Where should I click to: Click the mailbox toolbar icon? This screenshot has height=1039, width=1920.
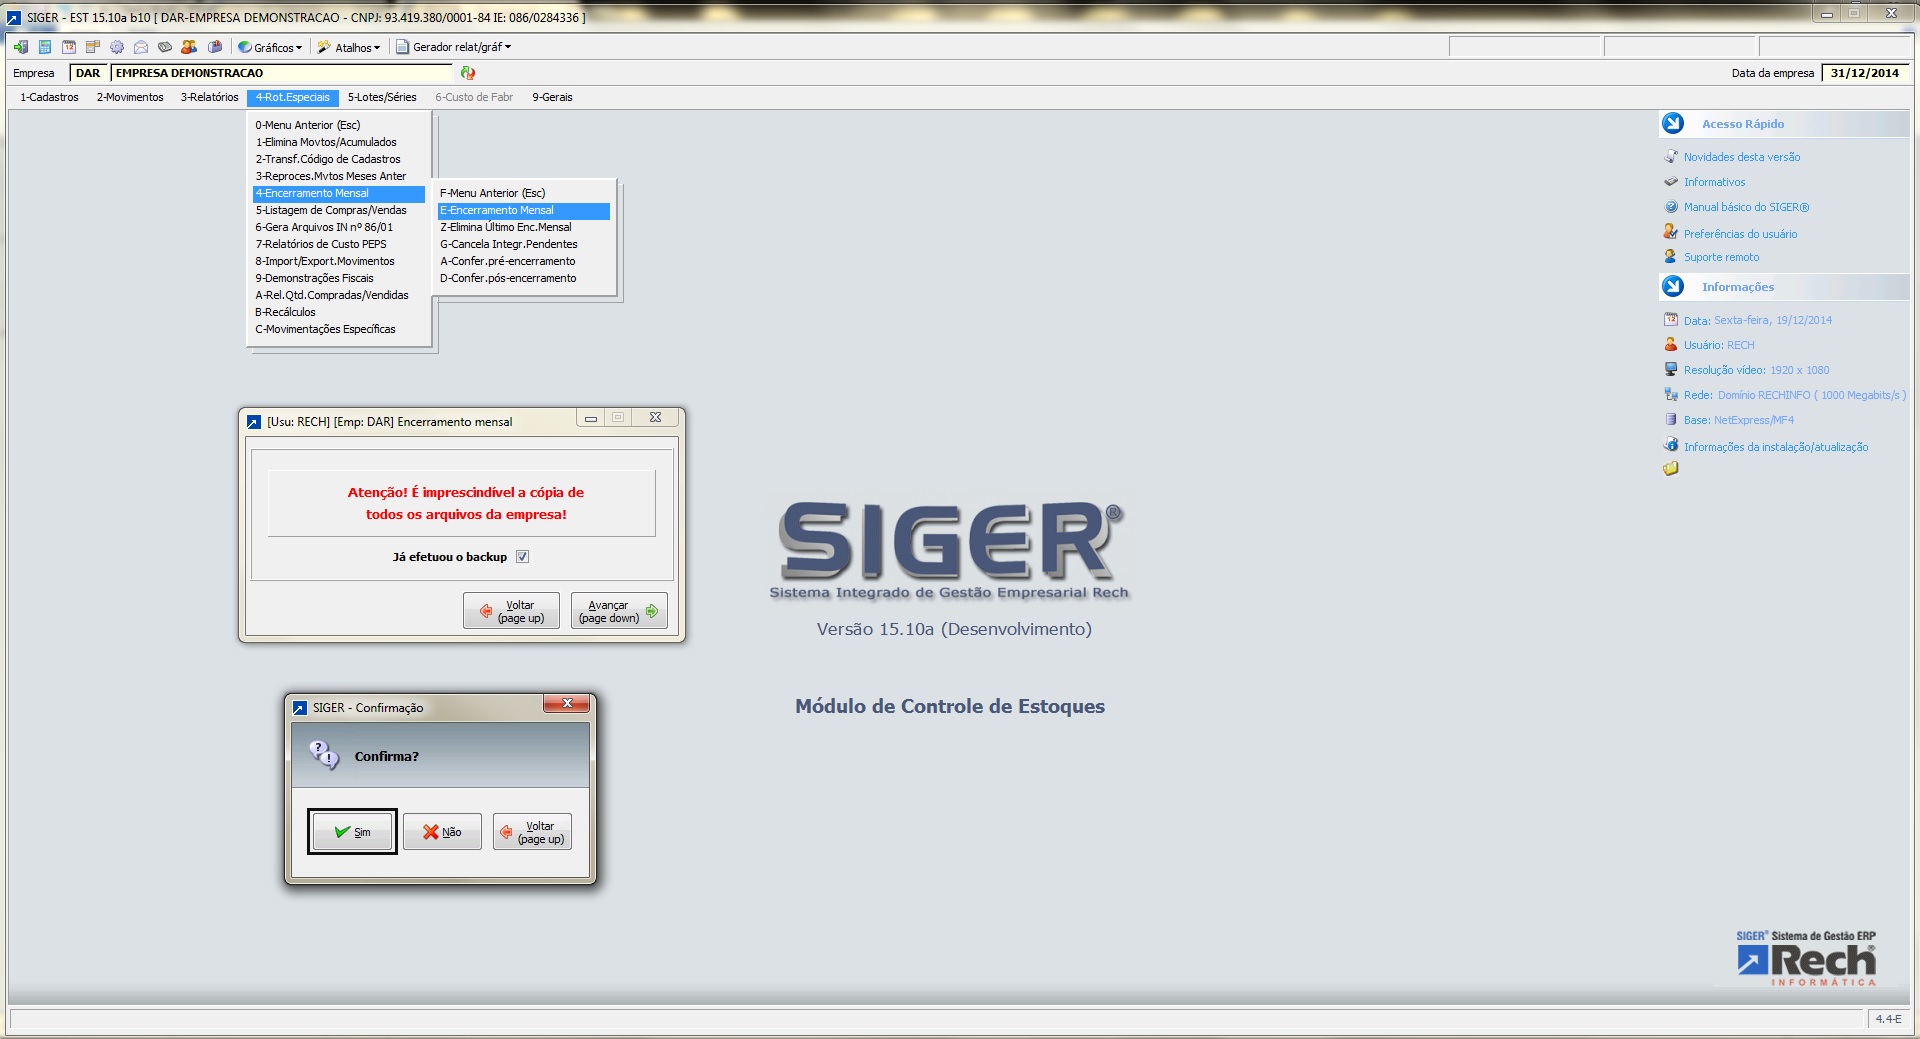pyautogui.click(x=215, y=47)
